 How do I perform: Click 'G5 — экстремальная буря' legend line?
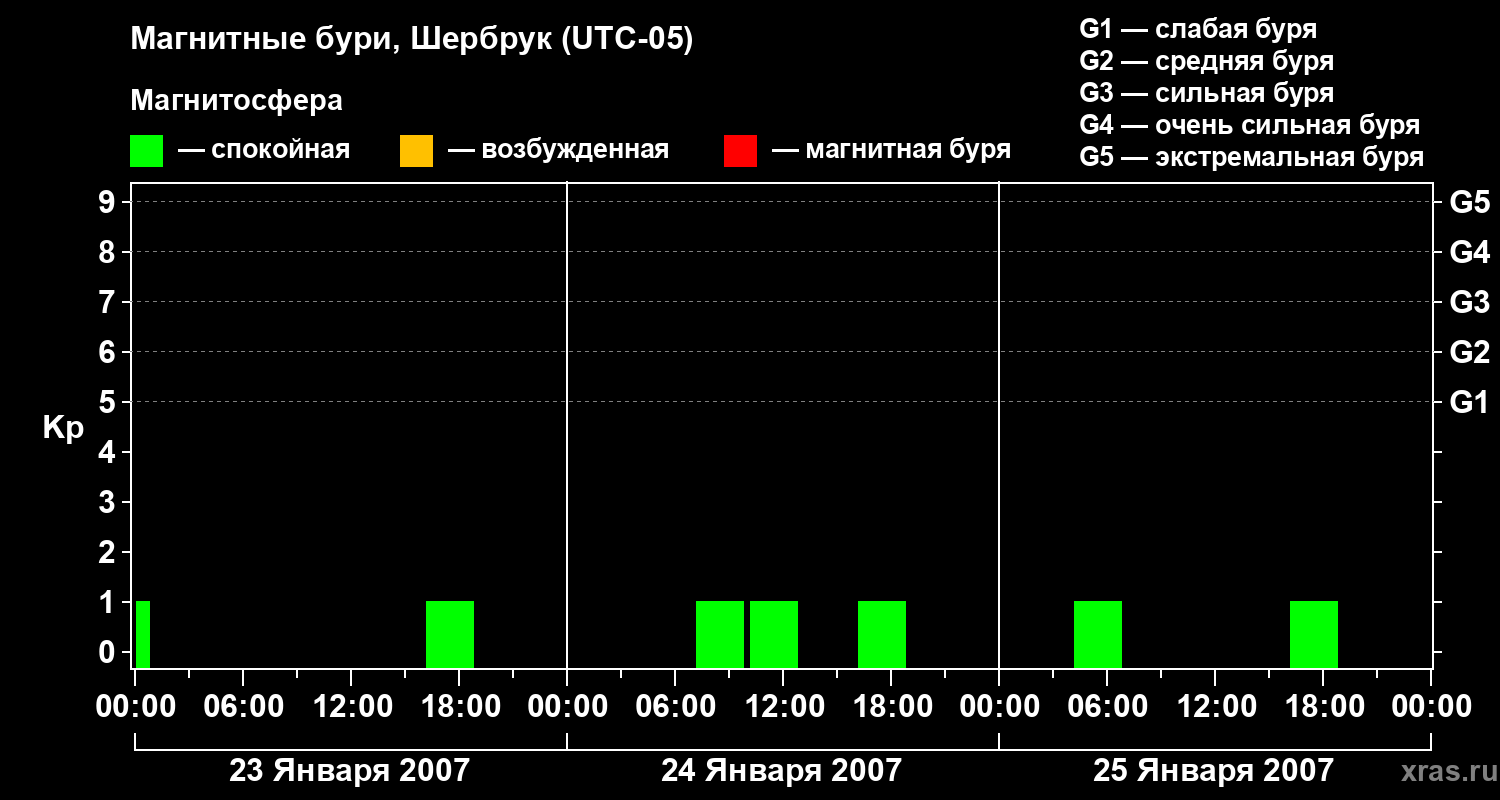tap(1252, 157)
